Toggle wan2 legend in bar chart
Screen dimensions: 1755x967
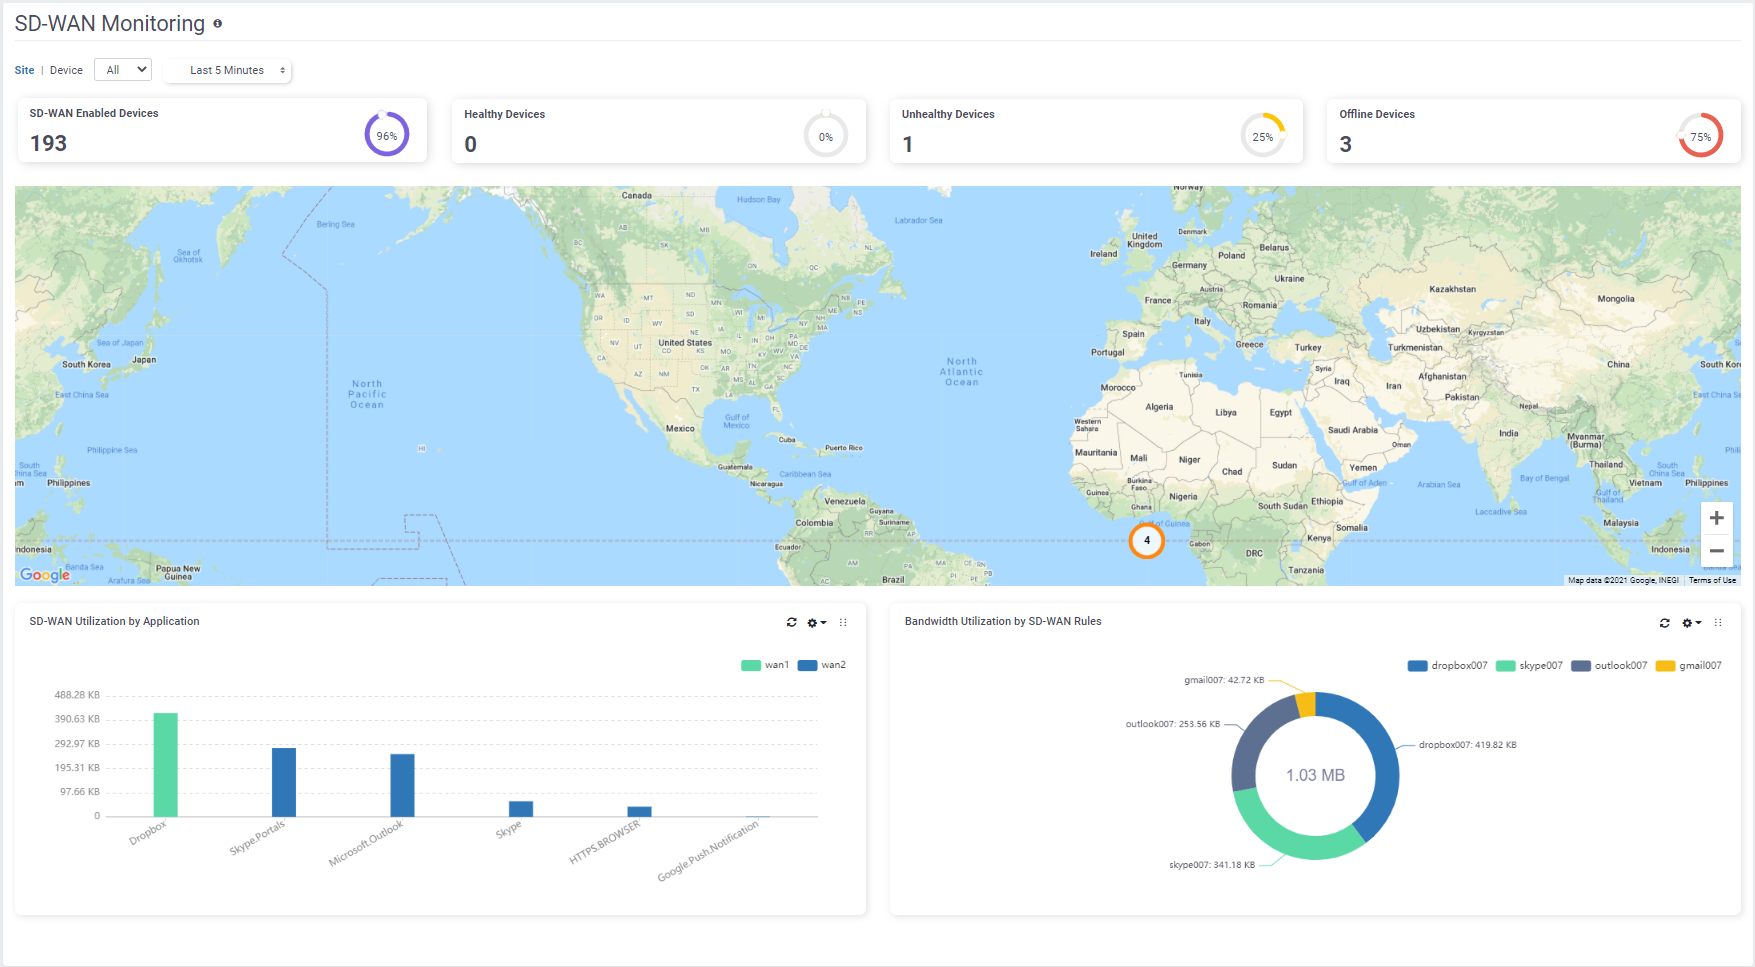(x=822, y=665)
